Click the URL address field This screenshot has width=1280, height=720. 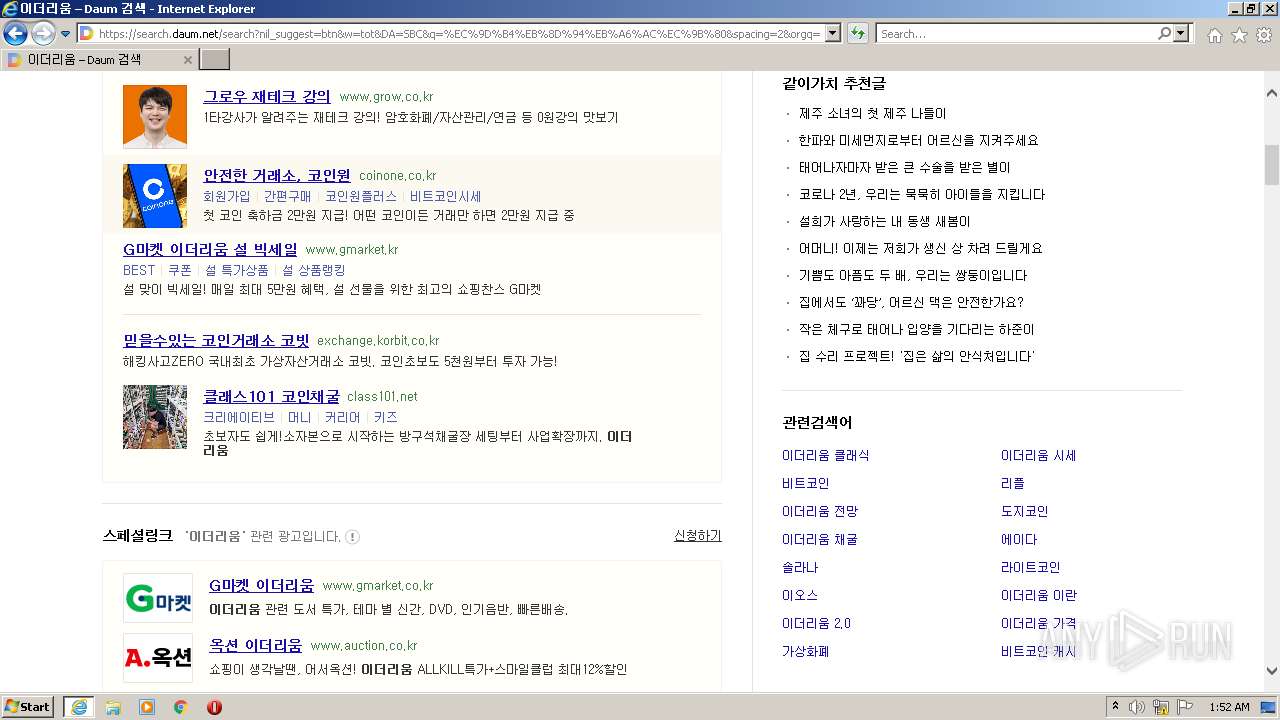pyautogui.click(x=459, y=34)
